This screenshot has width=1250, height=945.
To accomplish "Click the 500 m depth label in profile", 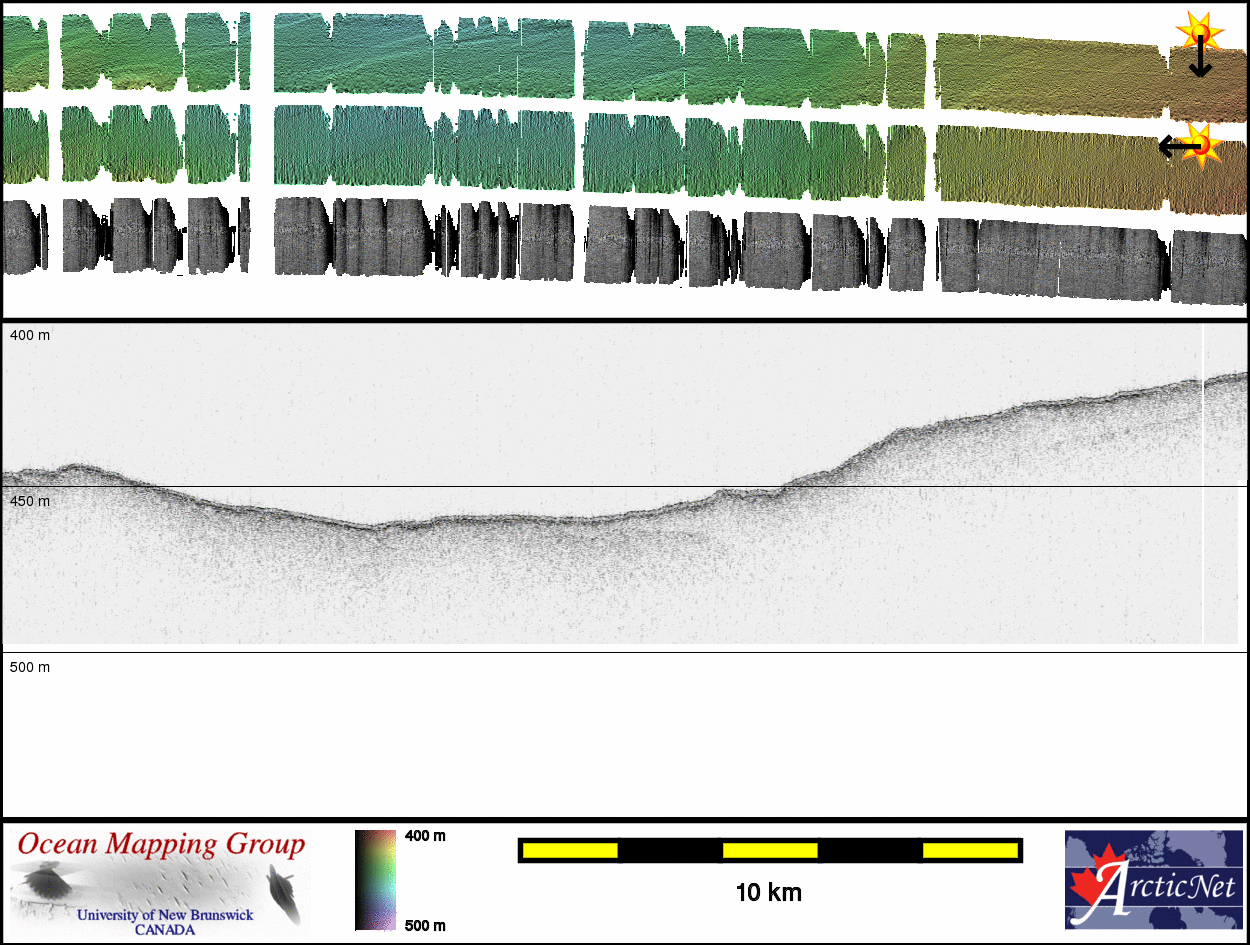I will pos(30,667).
